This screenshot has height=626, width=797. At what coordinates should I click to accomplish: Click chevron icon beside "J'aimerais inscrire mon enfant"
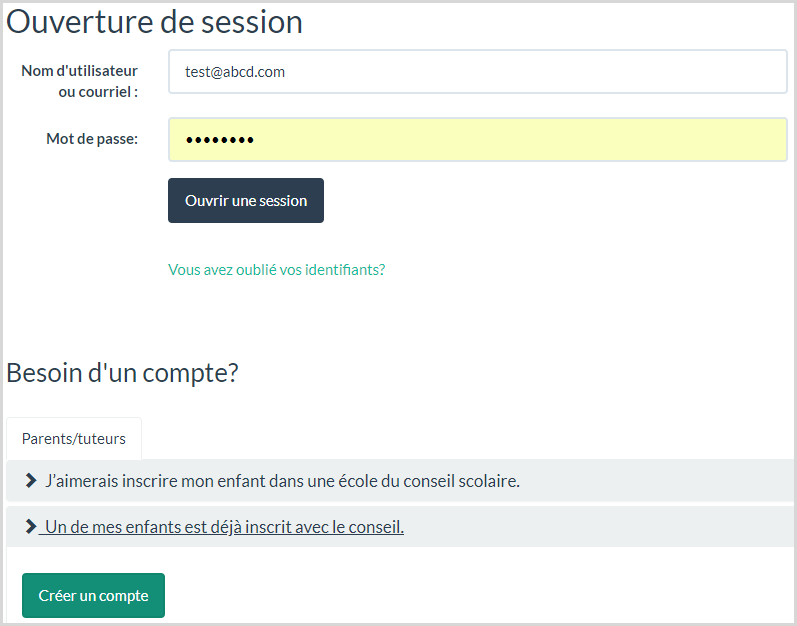[x=31, y=481]
